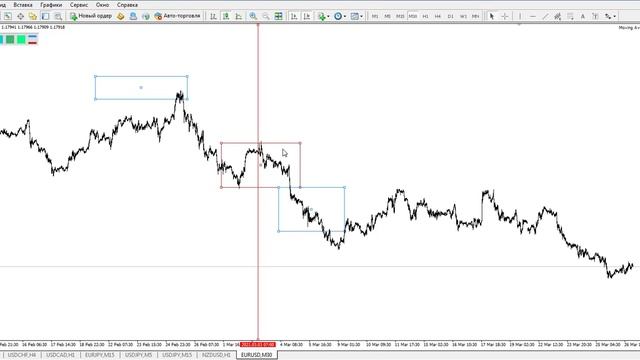Open the Вставка menu
This screenshot has width=640, height=360.
coord(23,5)
